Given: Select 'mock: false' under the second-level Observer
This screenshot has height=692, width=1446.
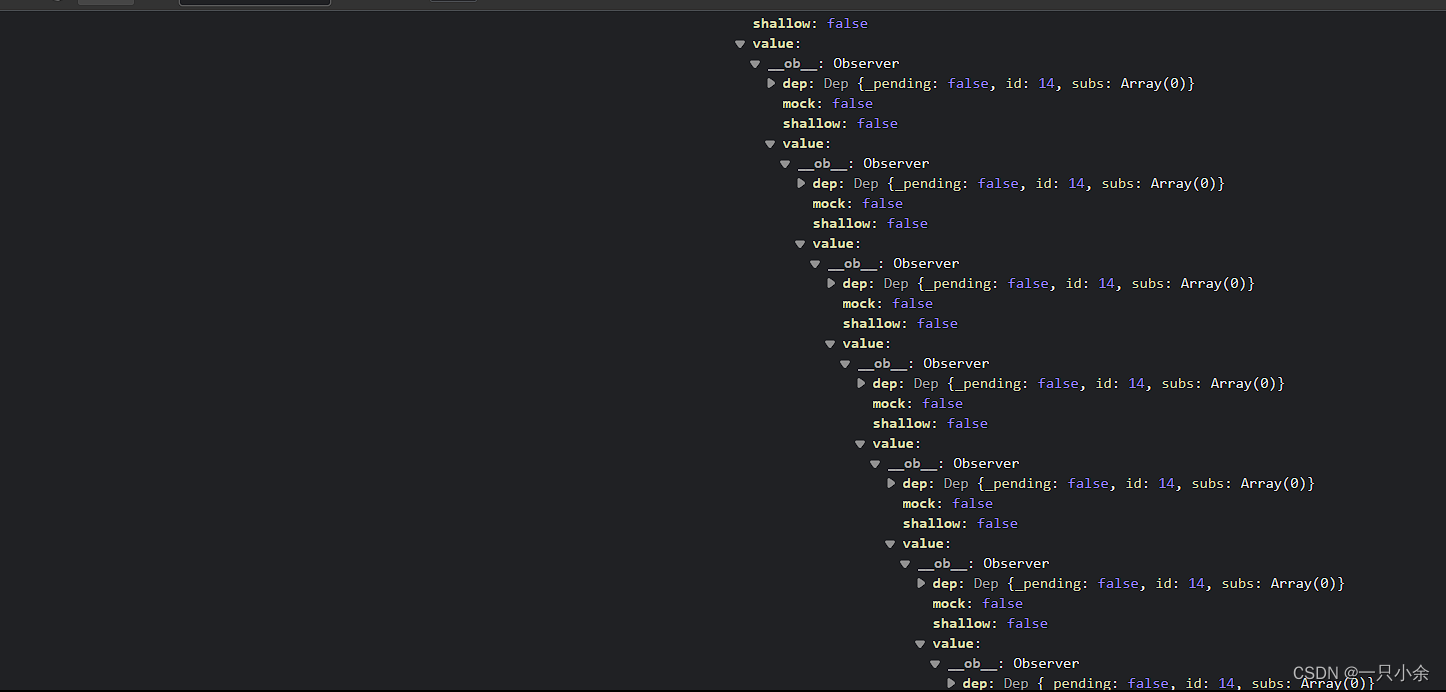Looking at the screenshot, I should [858, 203].
